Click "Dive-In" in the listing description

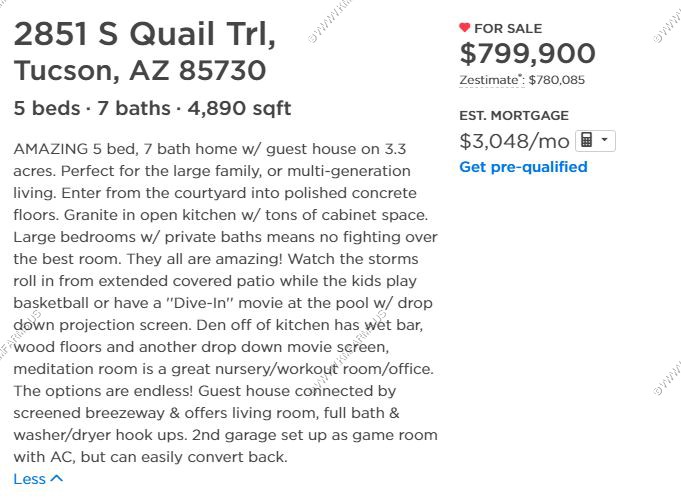200,303
